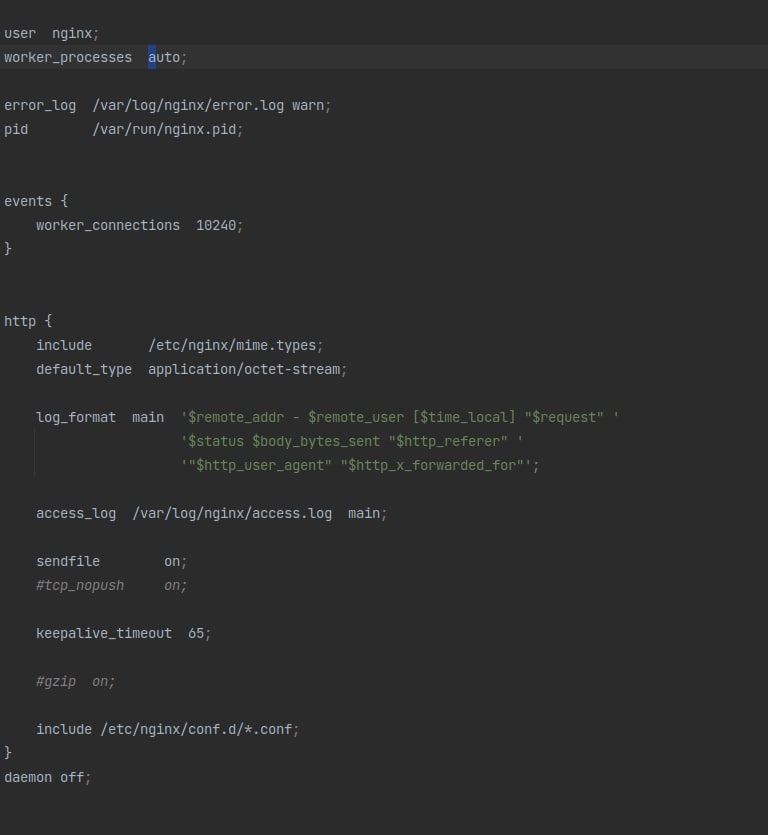Click the sendfile directive
Image resolution: width=768 pixels, height=835 pixels.
click(x=68, y=561)
